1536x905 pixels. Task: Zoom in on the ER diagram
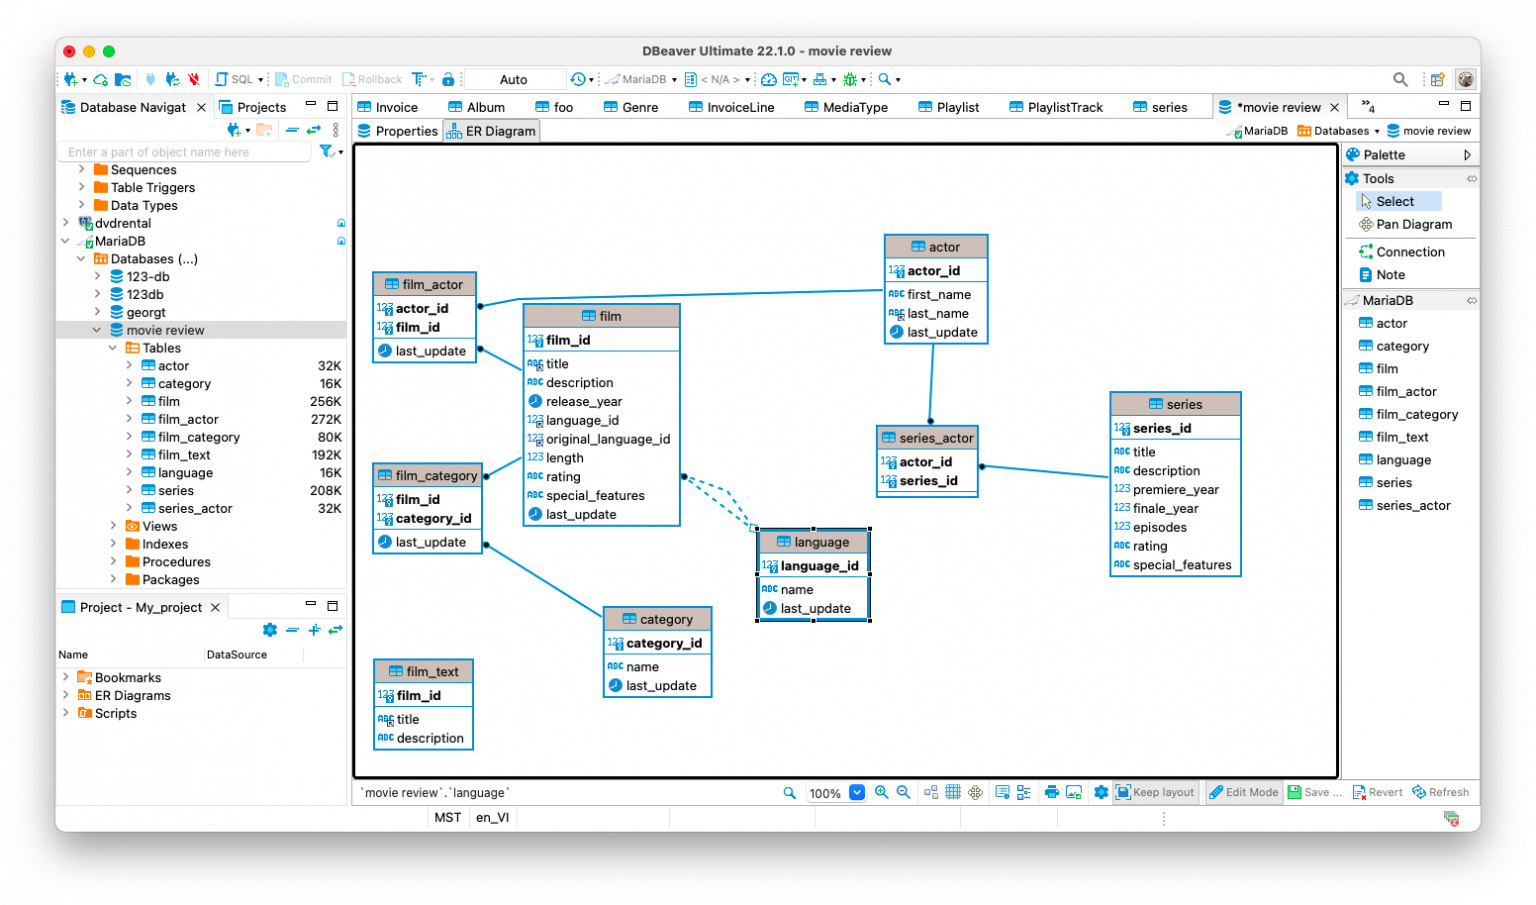pyautogui.click(x=881, y=791)
